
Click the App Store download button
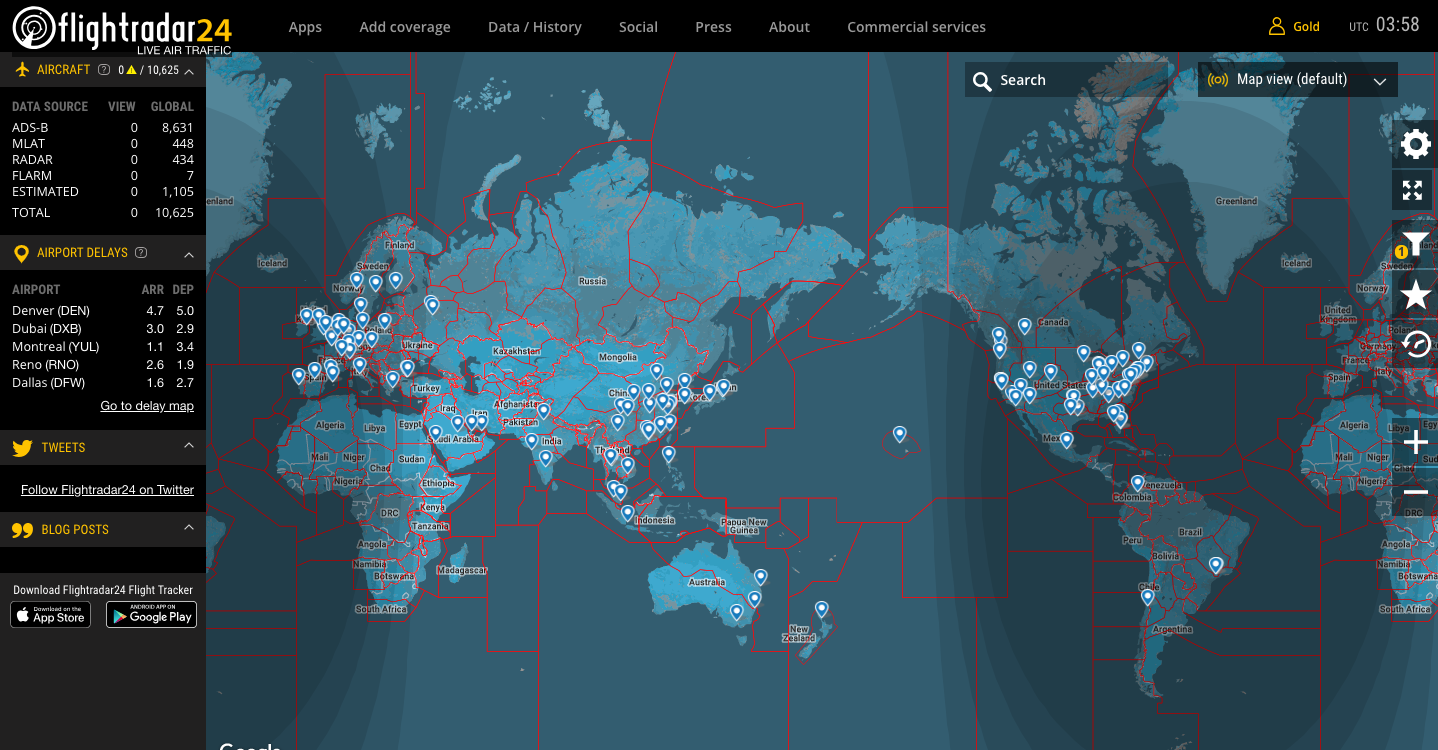point(51,615)
